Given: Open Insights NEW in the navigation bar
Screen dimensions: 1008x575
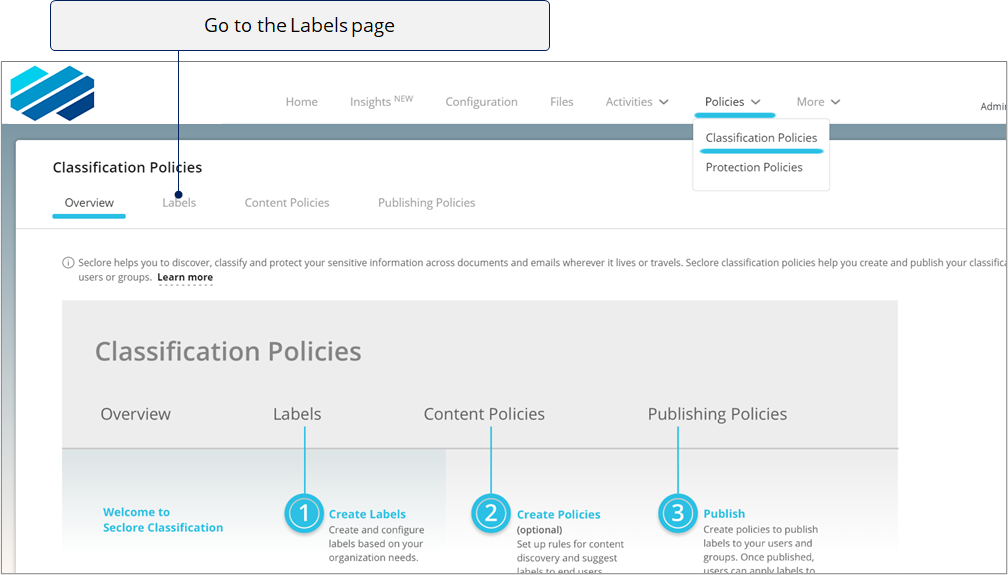Looking at the screenshot, I should pyautogui.click(x=381, y=101).
